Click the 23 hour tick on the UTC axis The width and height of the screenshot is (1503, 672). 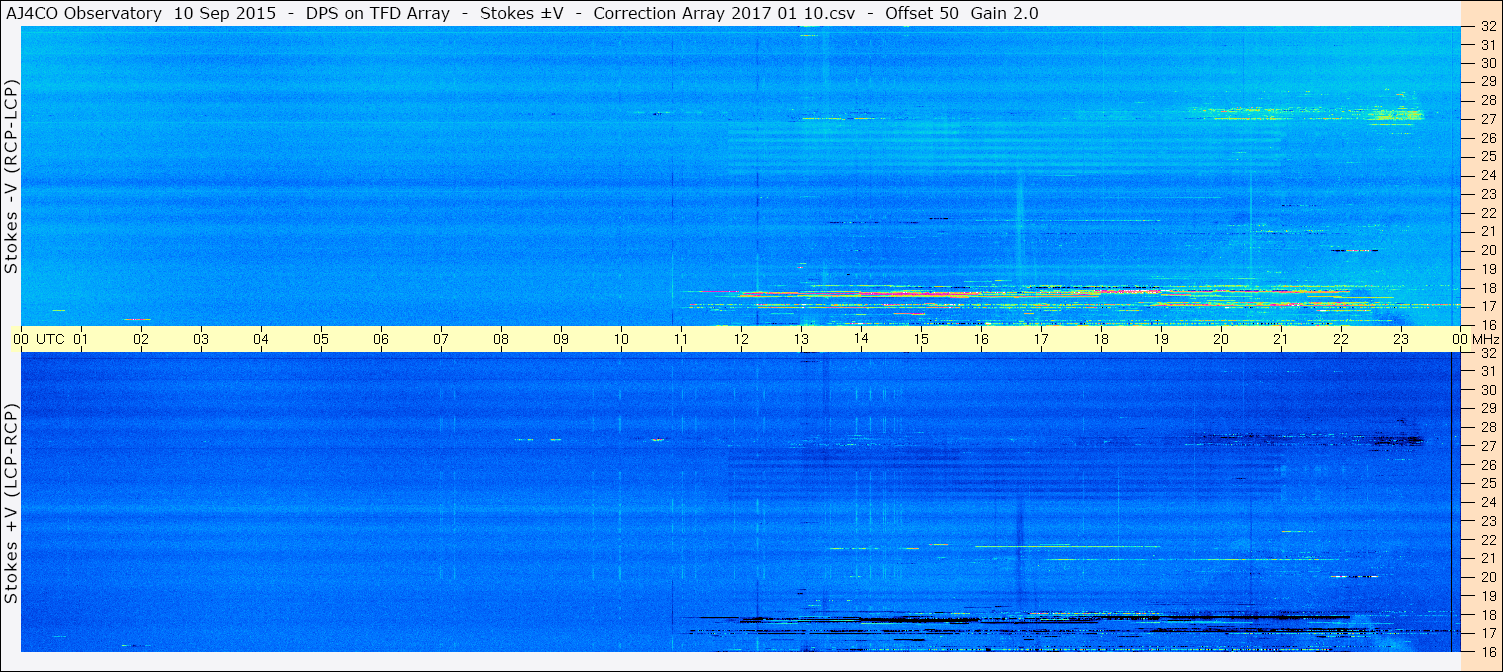click(1401, 339)
